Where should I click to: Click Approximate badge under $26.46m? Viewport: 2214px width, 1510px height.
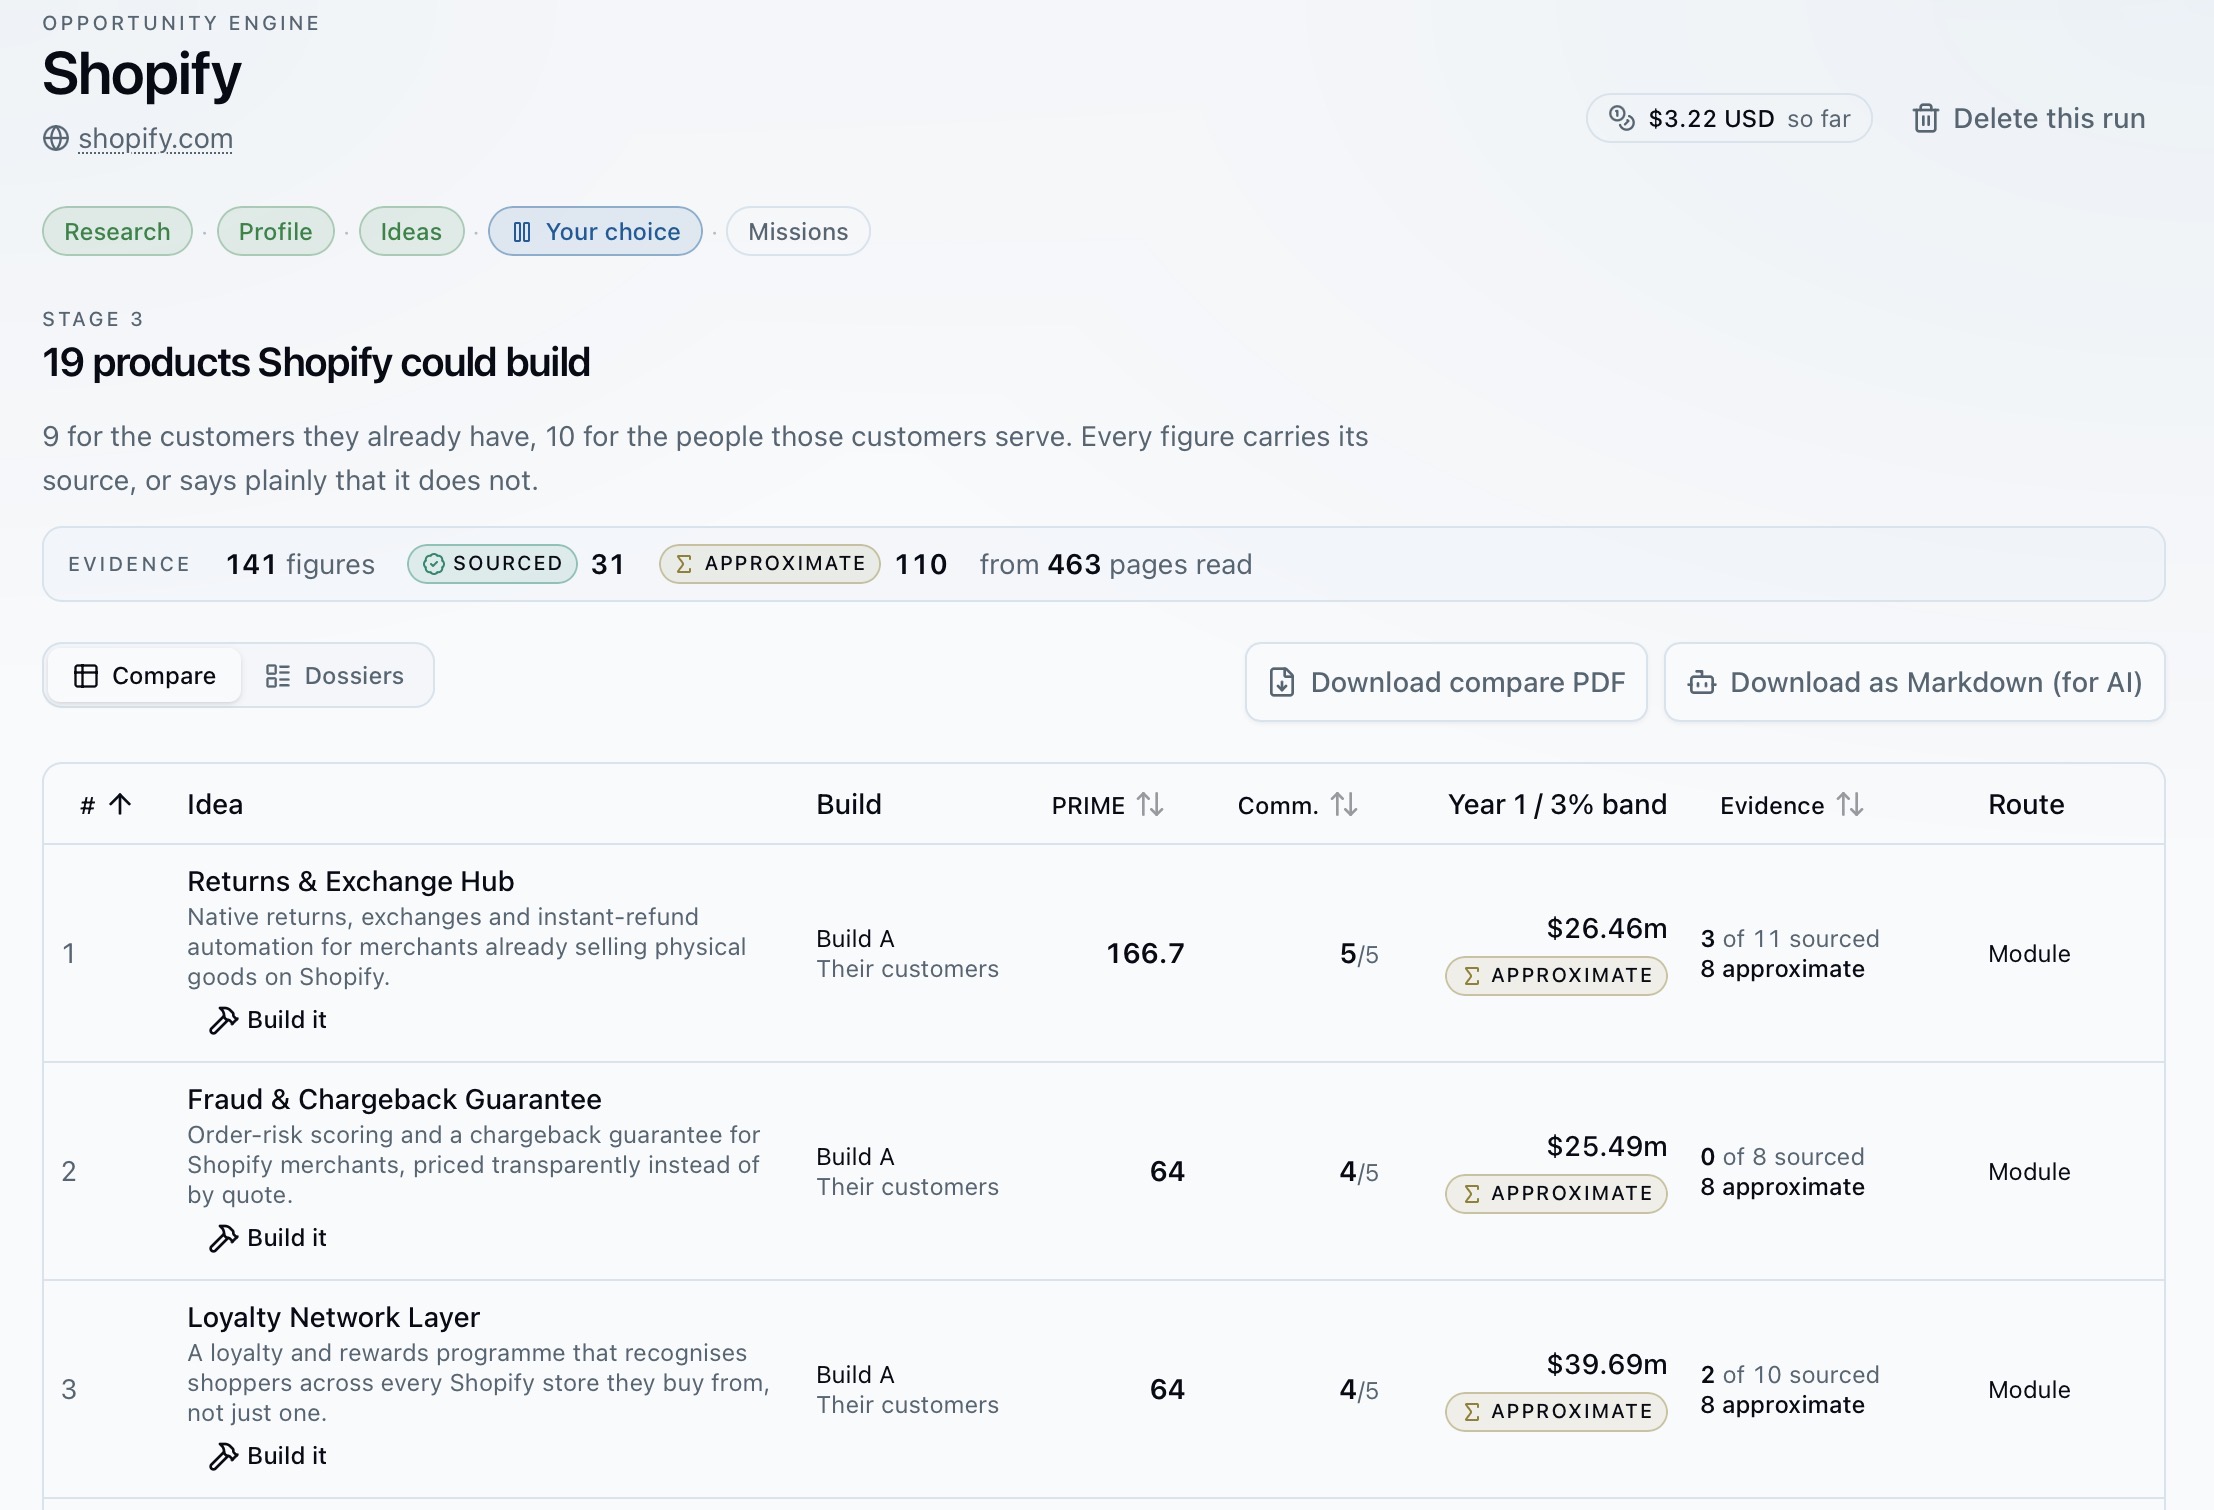1556,976
